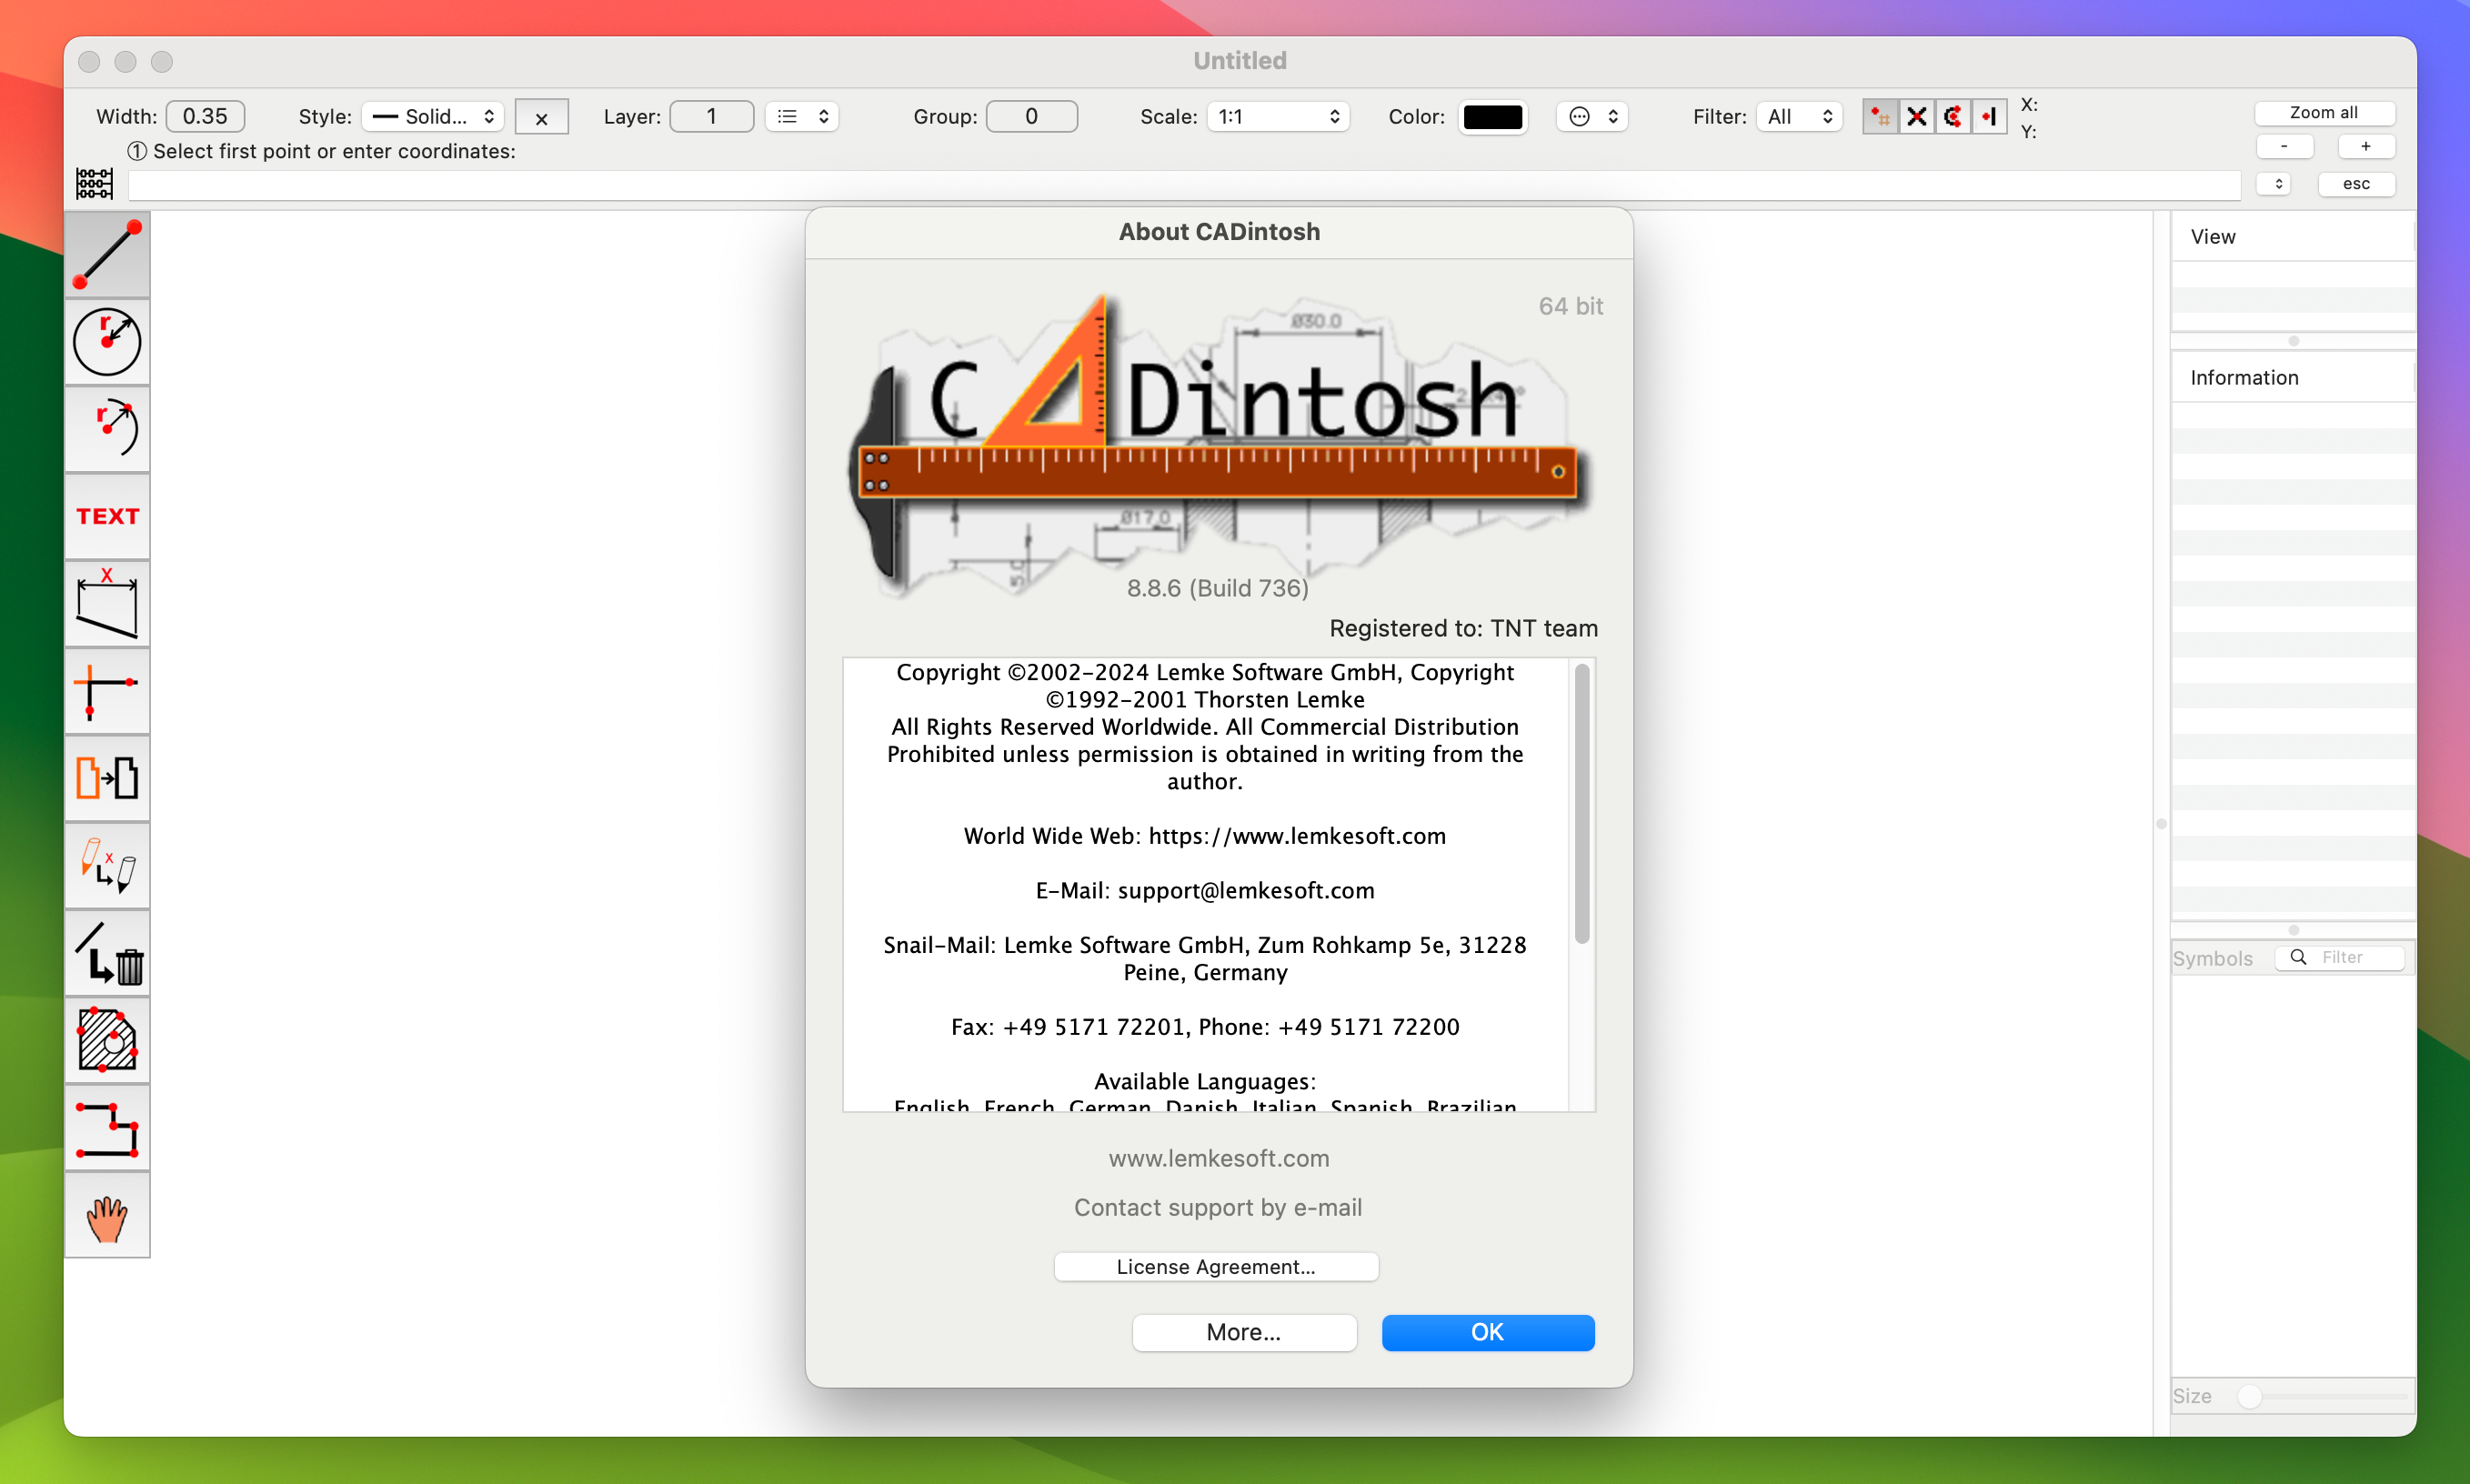The width and height of the screenshot is (2470, 1484).
Task: Choose the Polyline tool
Action: coord(107,1128)
